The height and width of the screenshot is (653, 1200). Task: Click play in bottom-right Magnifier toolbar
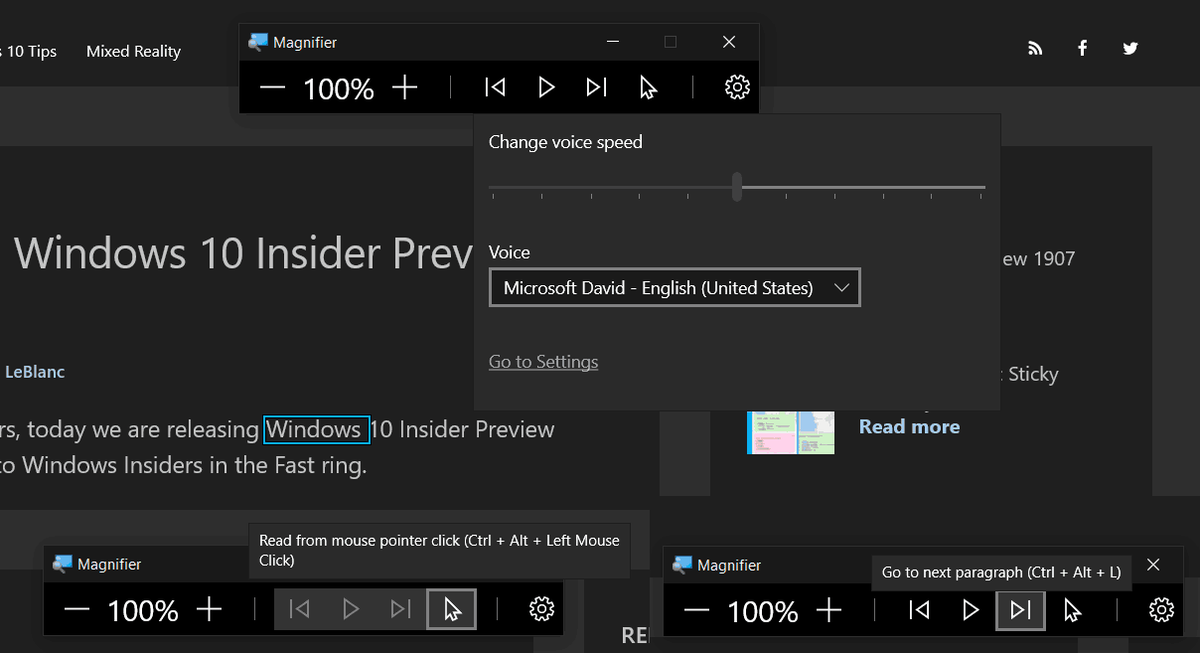pos(970,610)
